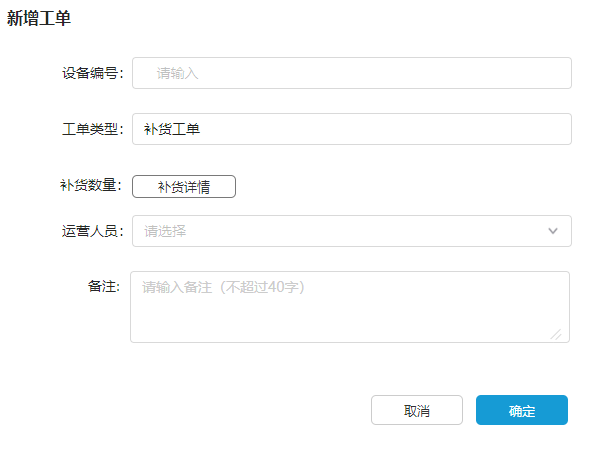Click the 备注 field label
Screen dimensions: 613x455
coord(104,287)
